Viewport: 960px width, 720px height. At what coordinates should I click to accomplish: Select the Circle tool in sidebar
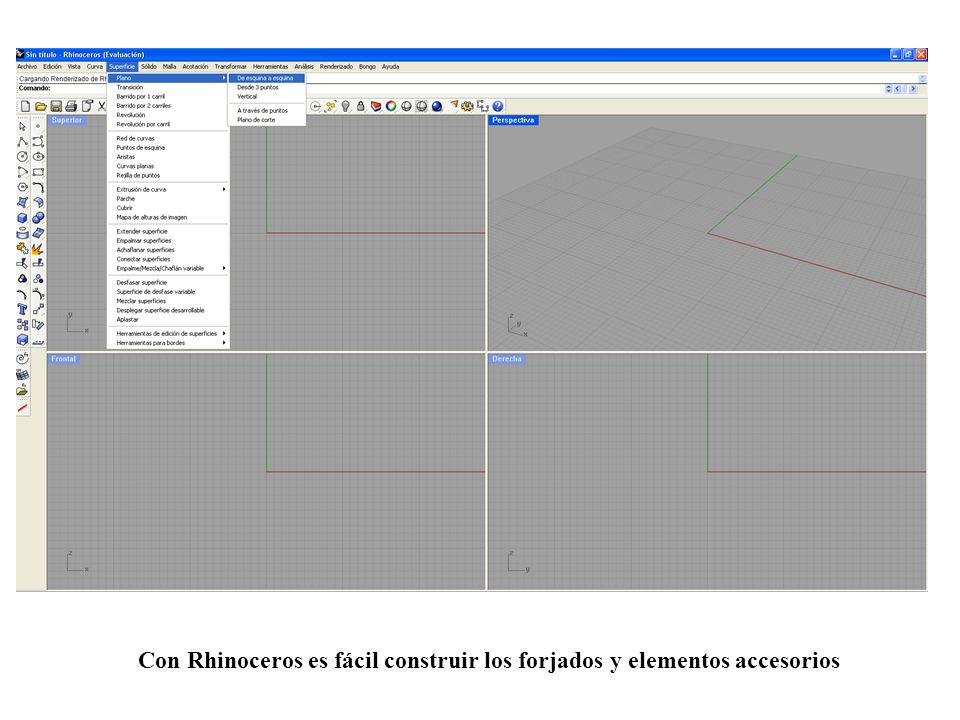pos(23,157)
